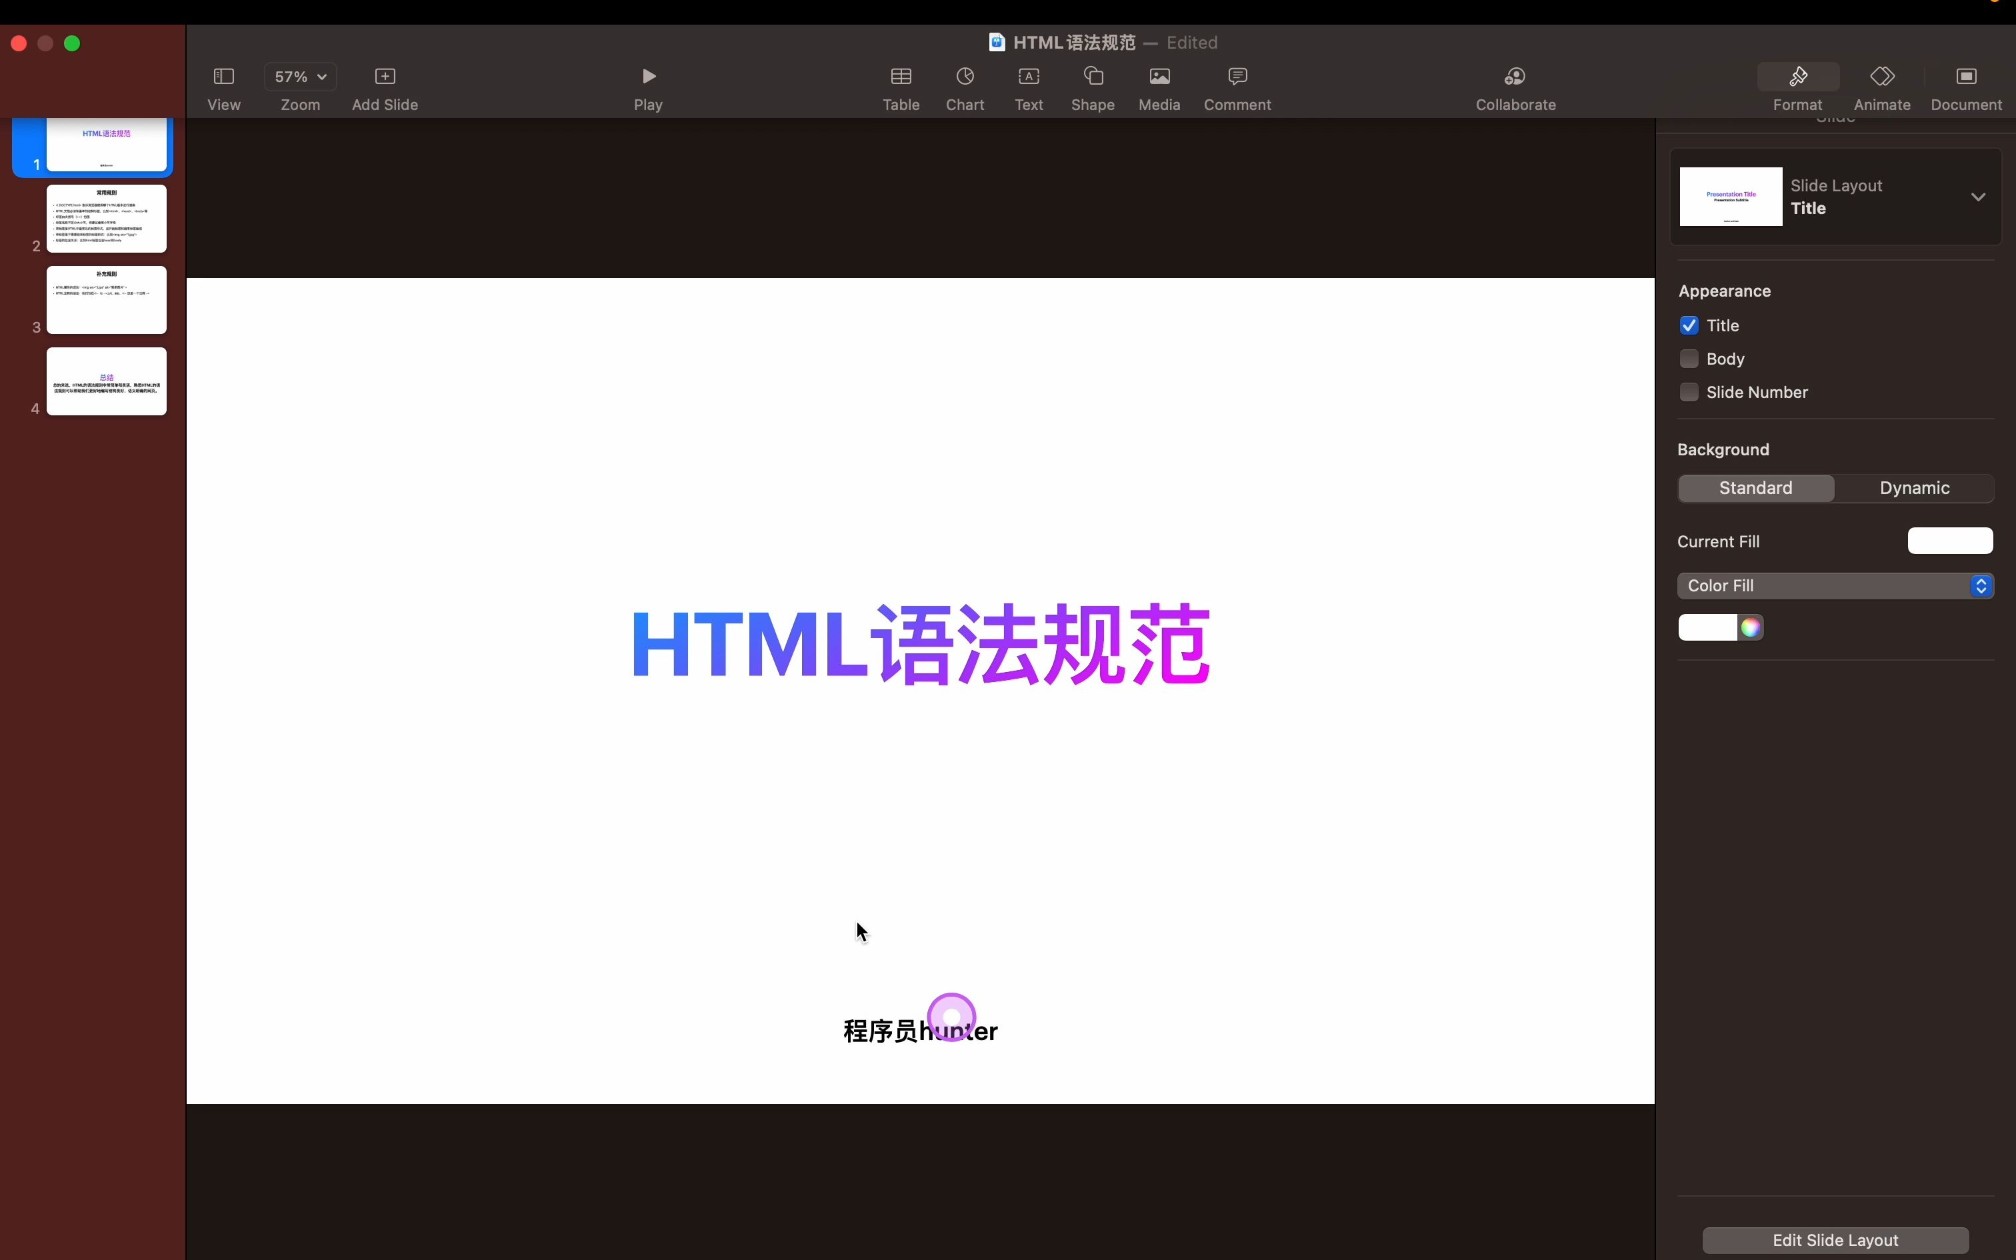Enable the Slide Number checkbox
The height and width of the screenshot is (1260, 2016).
tap(1689, 392)
